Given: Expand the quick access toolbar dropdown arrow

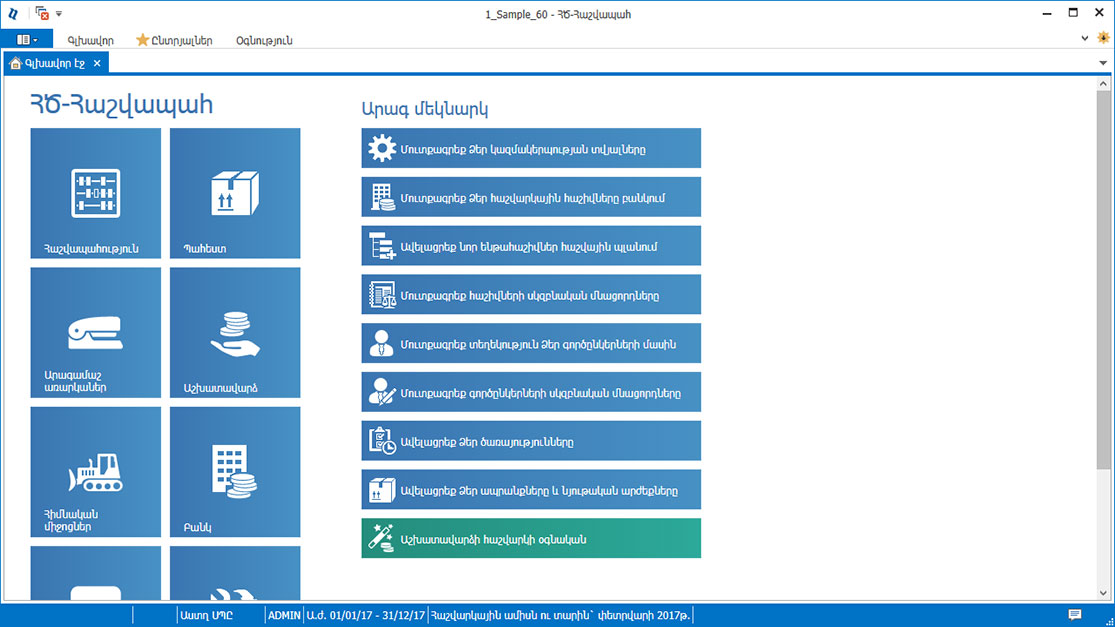Looking at the screenshot, I should click(x=59, y=14).
